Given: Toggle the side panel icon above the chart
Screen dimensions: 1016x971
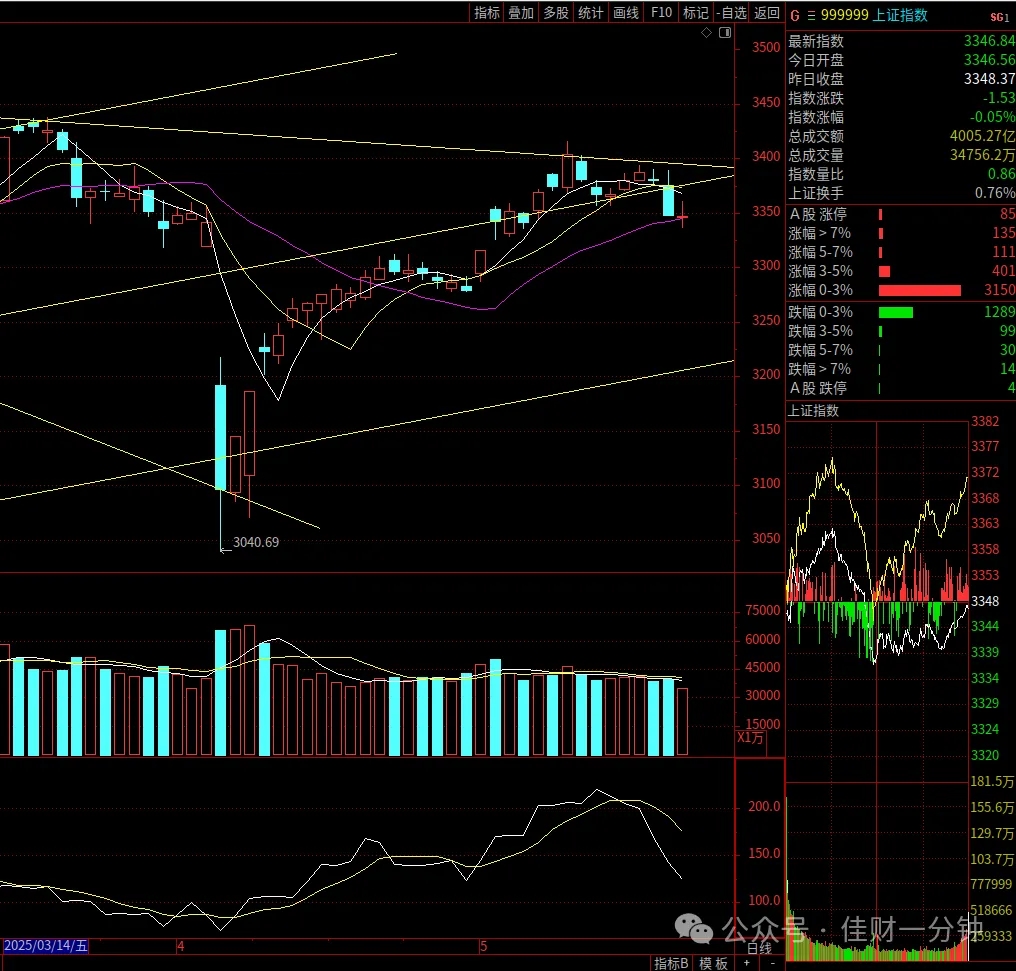Looking at the screenshot, I should (725, 32).
